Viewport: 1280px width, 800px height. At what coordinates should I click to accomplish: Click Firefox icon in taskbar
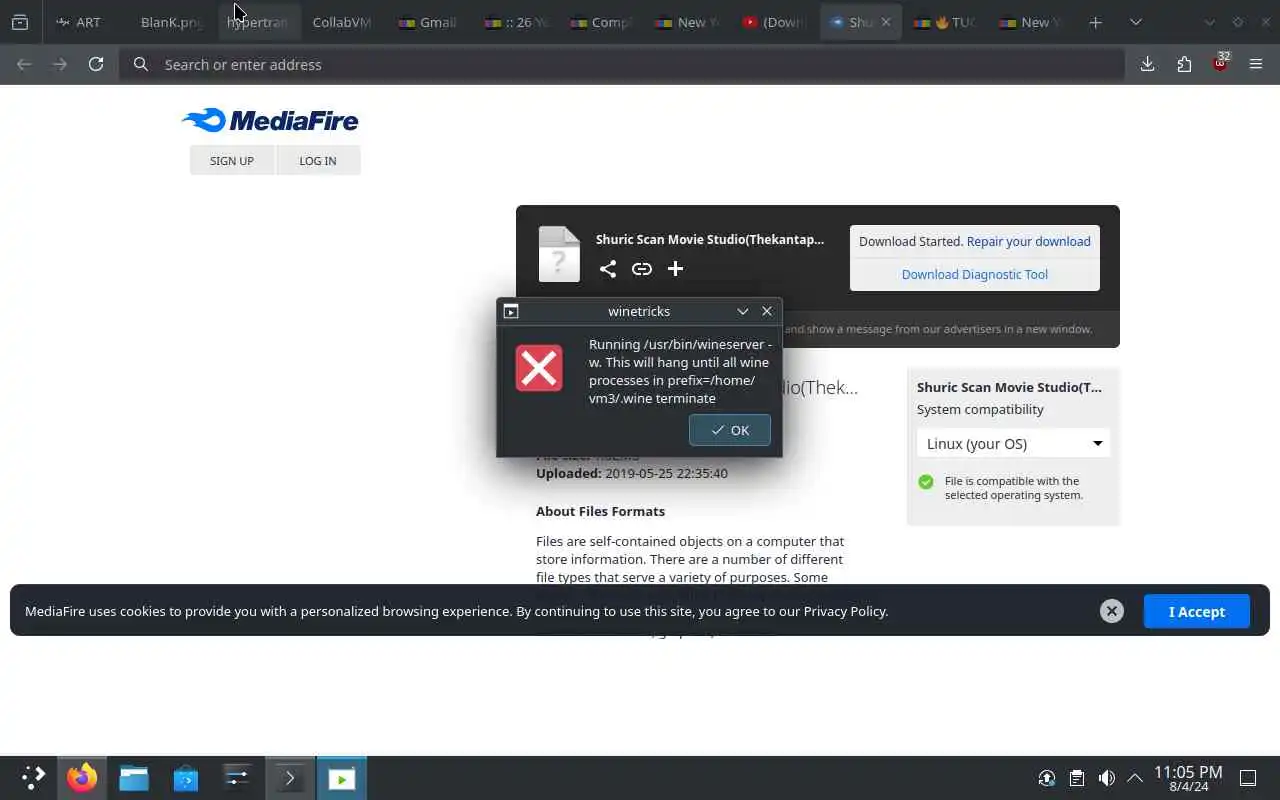coord(82,778)
